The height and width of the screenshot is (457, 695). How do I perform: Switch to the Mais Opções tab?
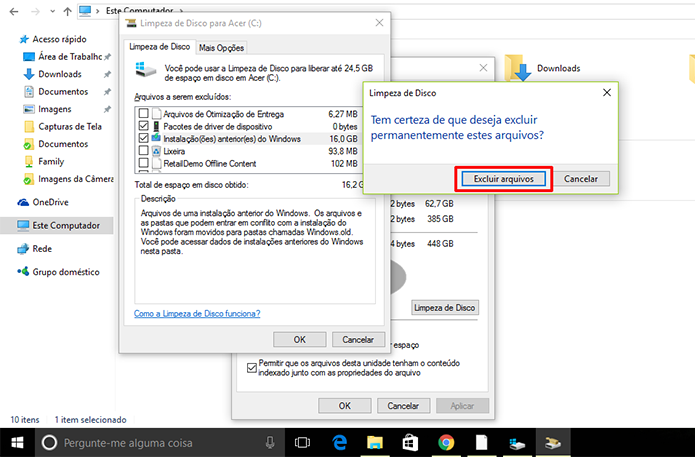221,47
